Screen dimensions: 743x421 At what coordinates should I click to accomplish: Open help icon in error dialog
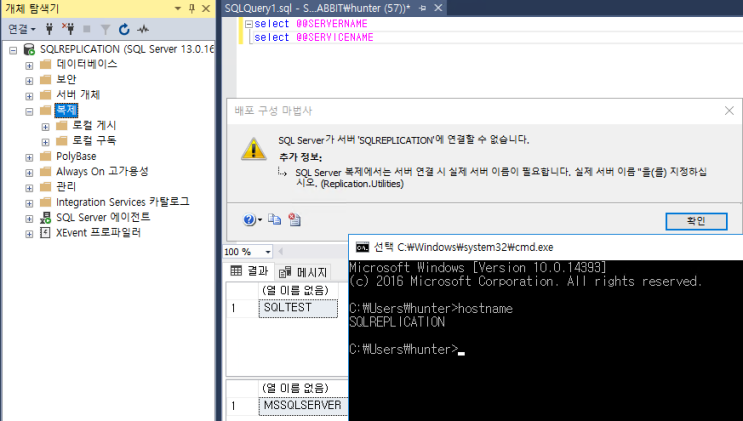pos(249,220)
